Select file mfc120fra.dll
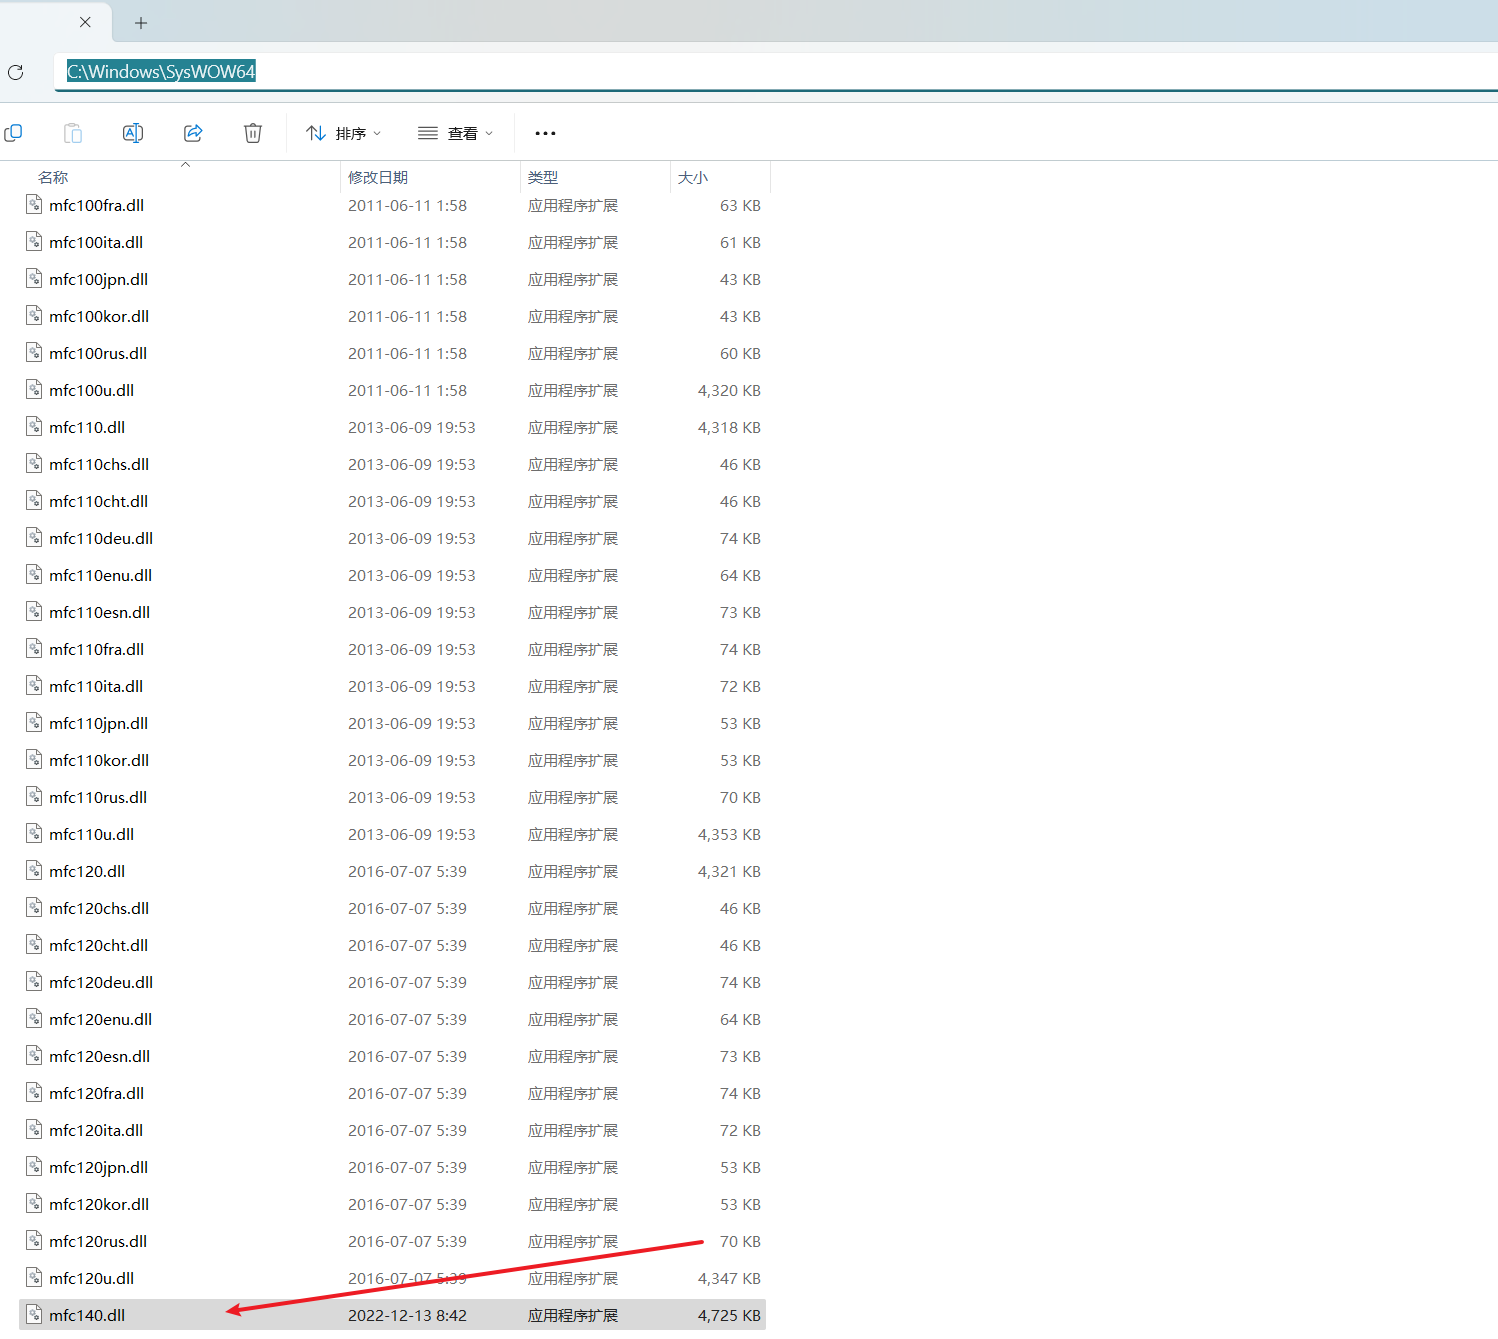Image resolution: width=1498 pixels, height=1339 pixels. [x=96, y=1093]
